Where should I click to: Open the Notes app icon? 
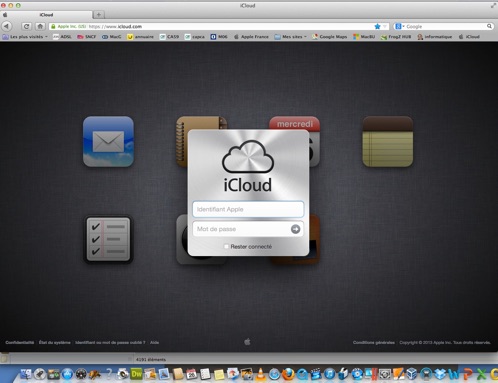(388, 141)
